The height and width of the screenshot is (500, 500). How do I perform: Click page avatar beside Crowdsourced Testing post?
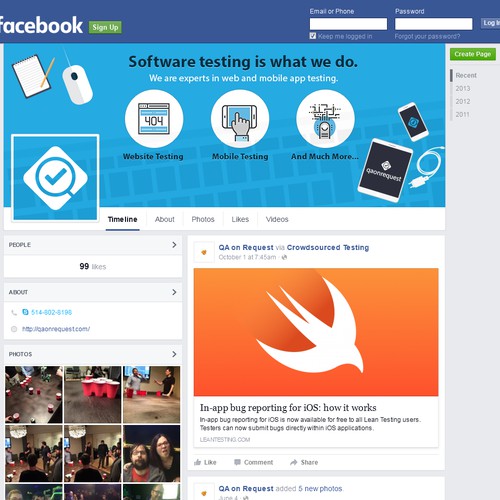click(x=204, y=252)
